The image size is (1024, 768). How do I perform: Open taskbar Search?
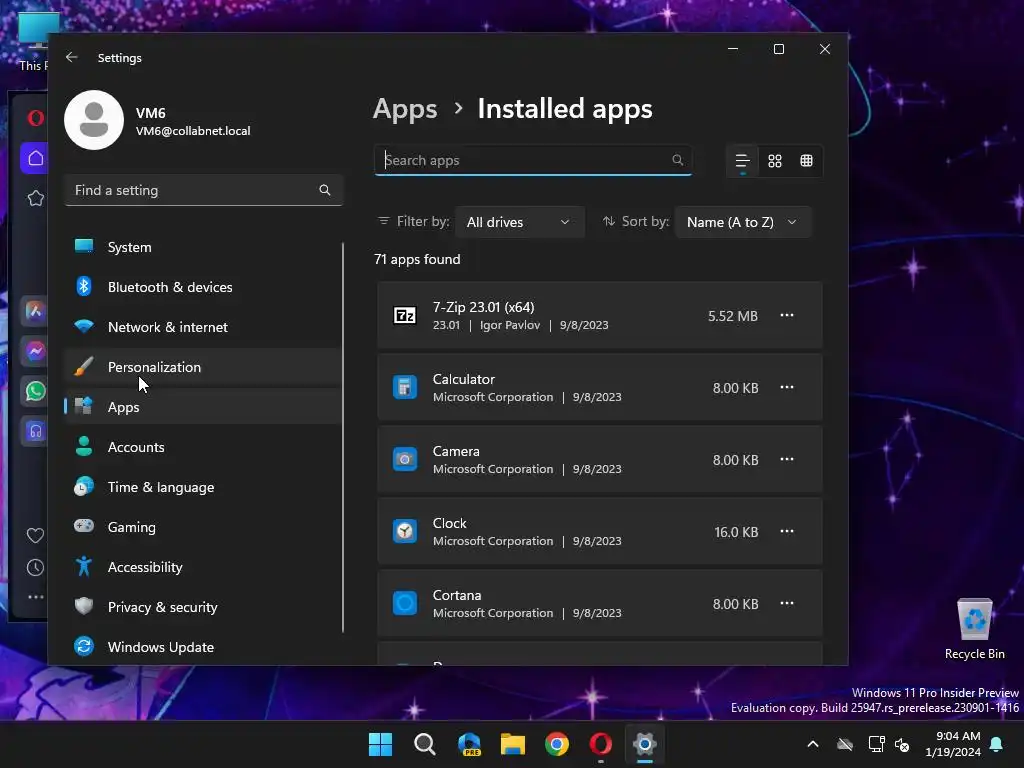pos(424,744)
